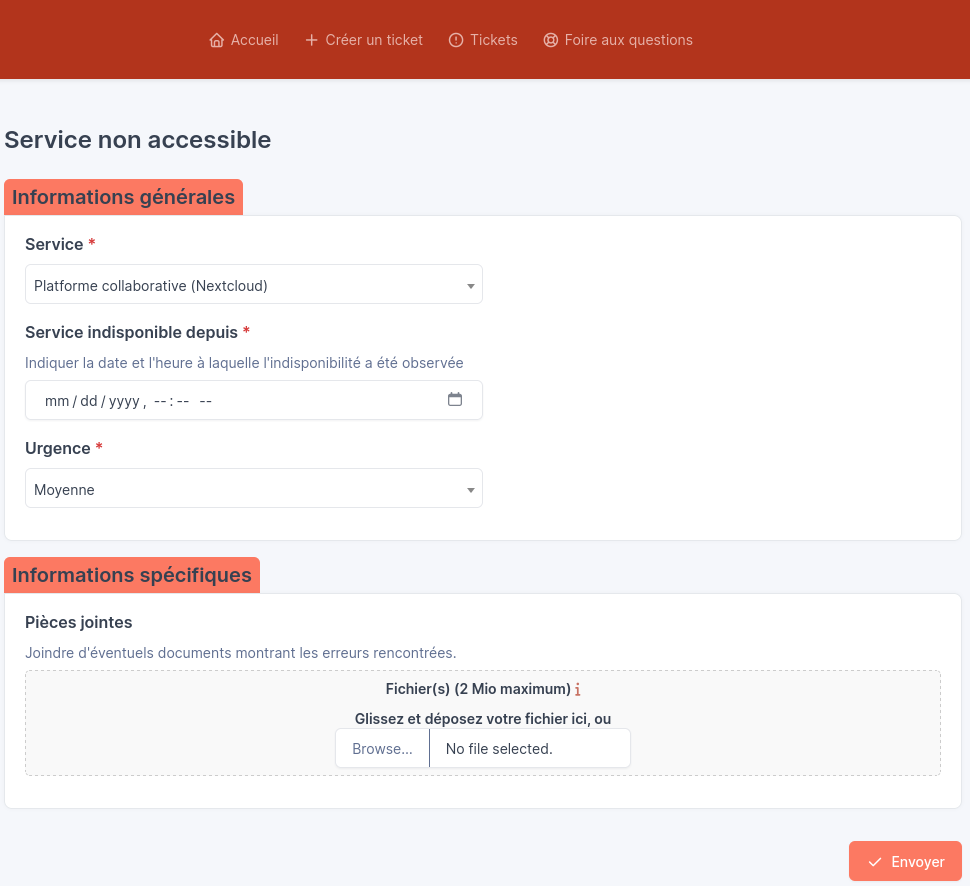Click the day (dd) segment of date
The height and width of the screenshot is (886, 970).
(89, 401)
